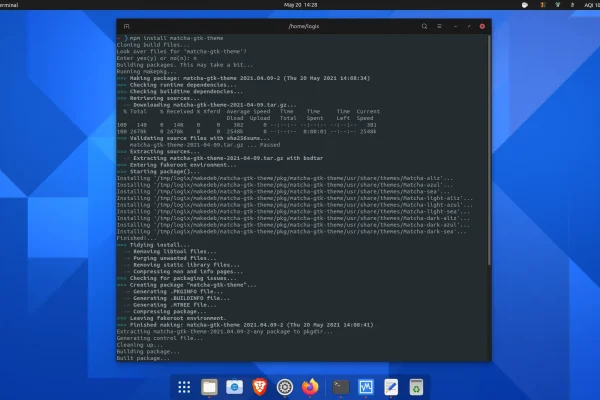Click 'Checking buildtime dependencies...' line
This screenshot has width=600, height=400.
(x=180, y=91)
